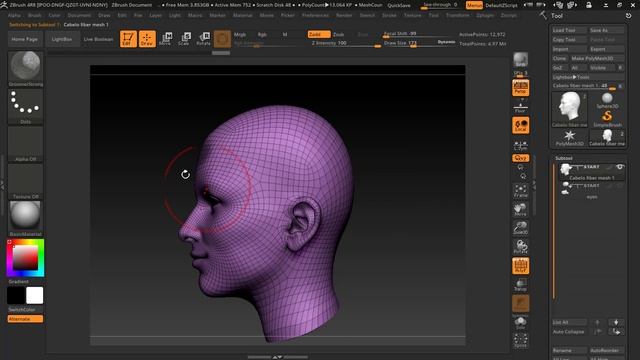The width and height of the screenshot is (640, 360).
Task: Toggle the Qxyz rotation button
Action: [x=520, y=158]
